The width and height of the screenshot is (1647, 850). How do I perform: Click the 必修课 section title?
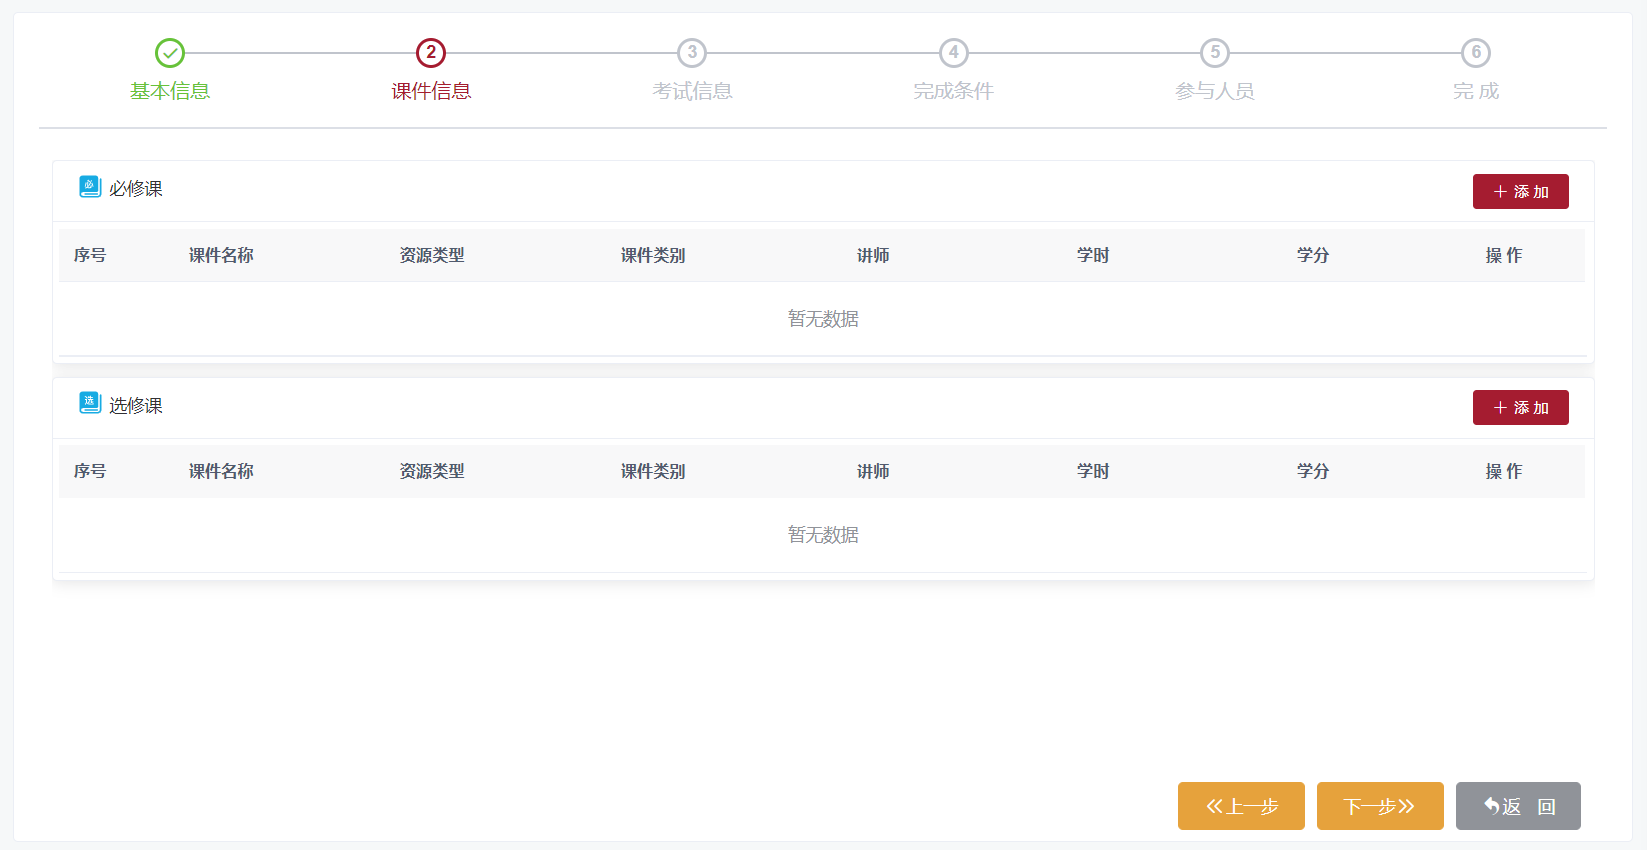point(135,189)
